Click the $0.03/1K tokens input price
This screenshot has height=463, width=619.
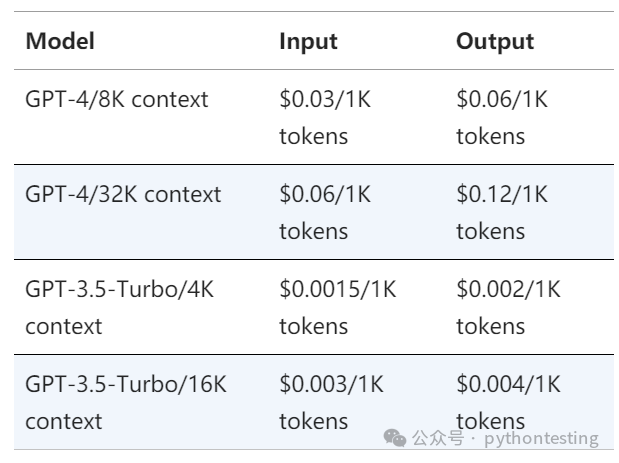(325, 118)
